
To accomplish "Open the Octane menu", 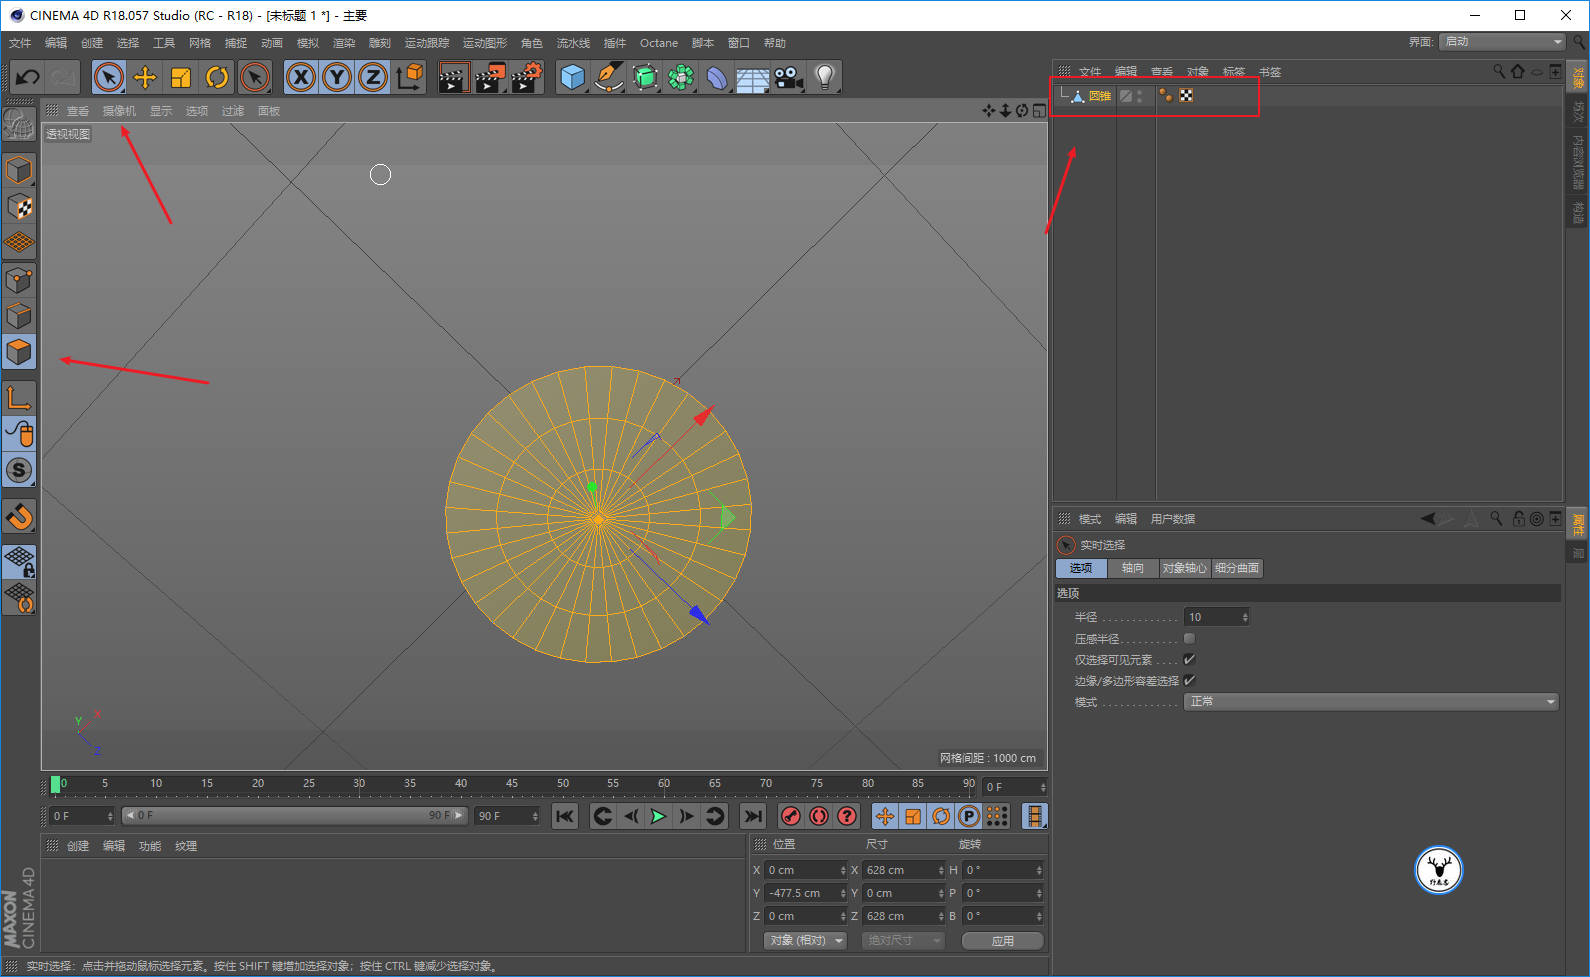I will [659, 43].
